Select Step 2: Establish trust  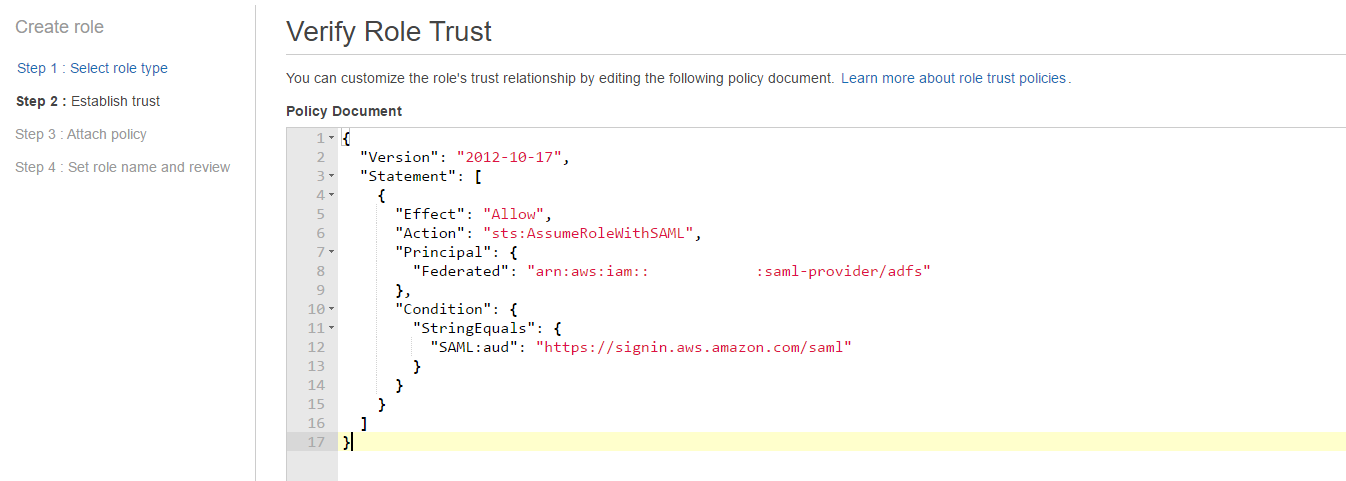88,101
